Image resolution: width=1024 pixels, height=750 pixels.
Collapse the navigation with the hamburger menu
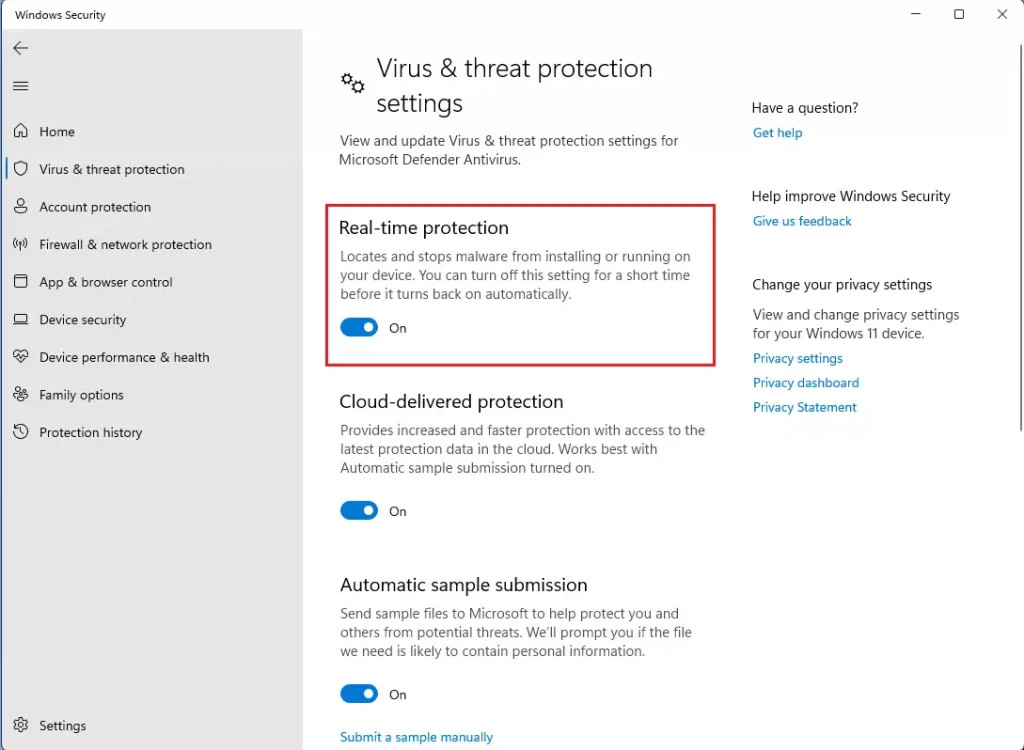20,86
